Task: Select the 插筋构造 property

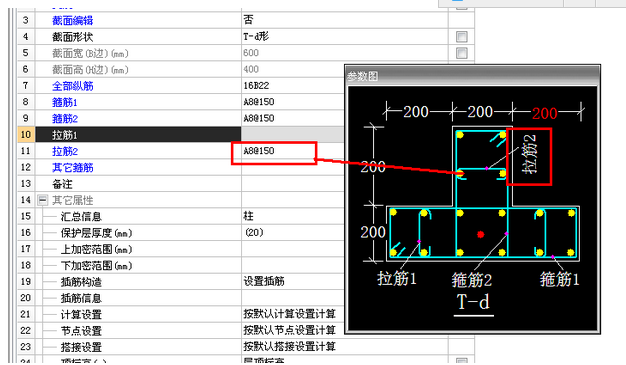Action: (81, 282)
